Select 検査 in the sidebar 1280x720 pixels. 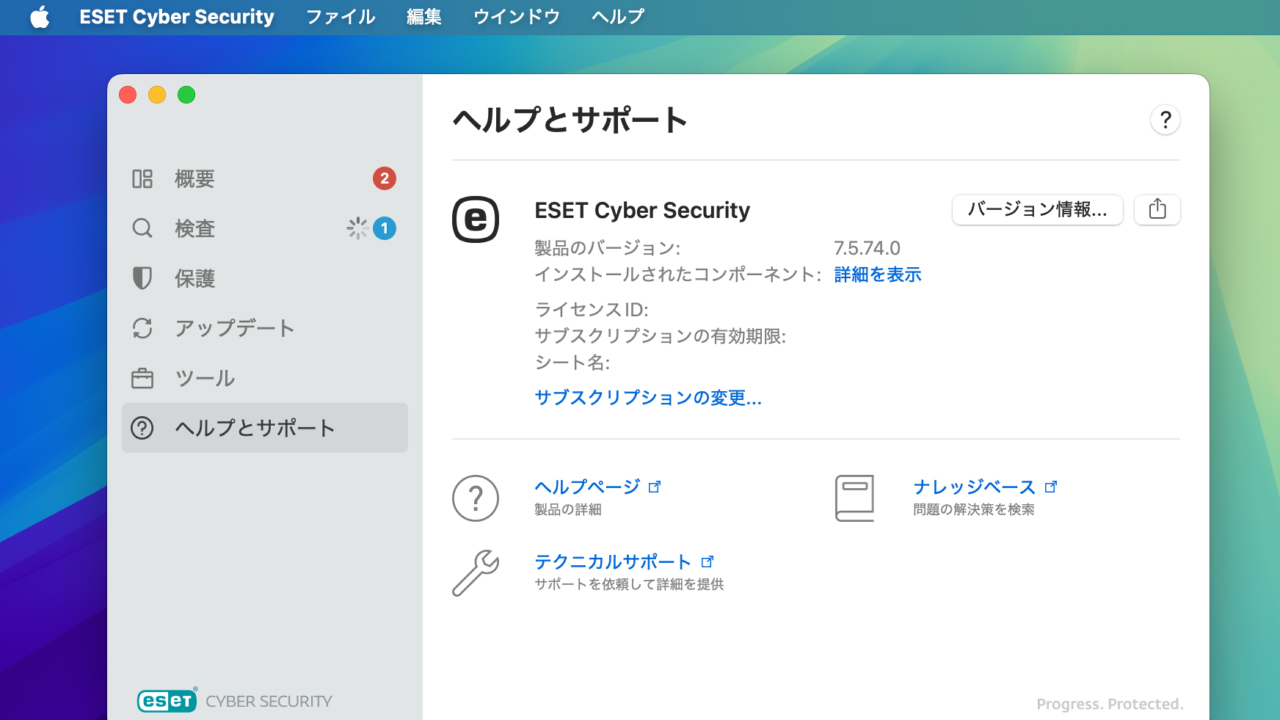tap(265, 229)
